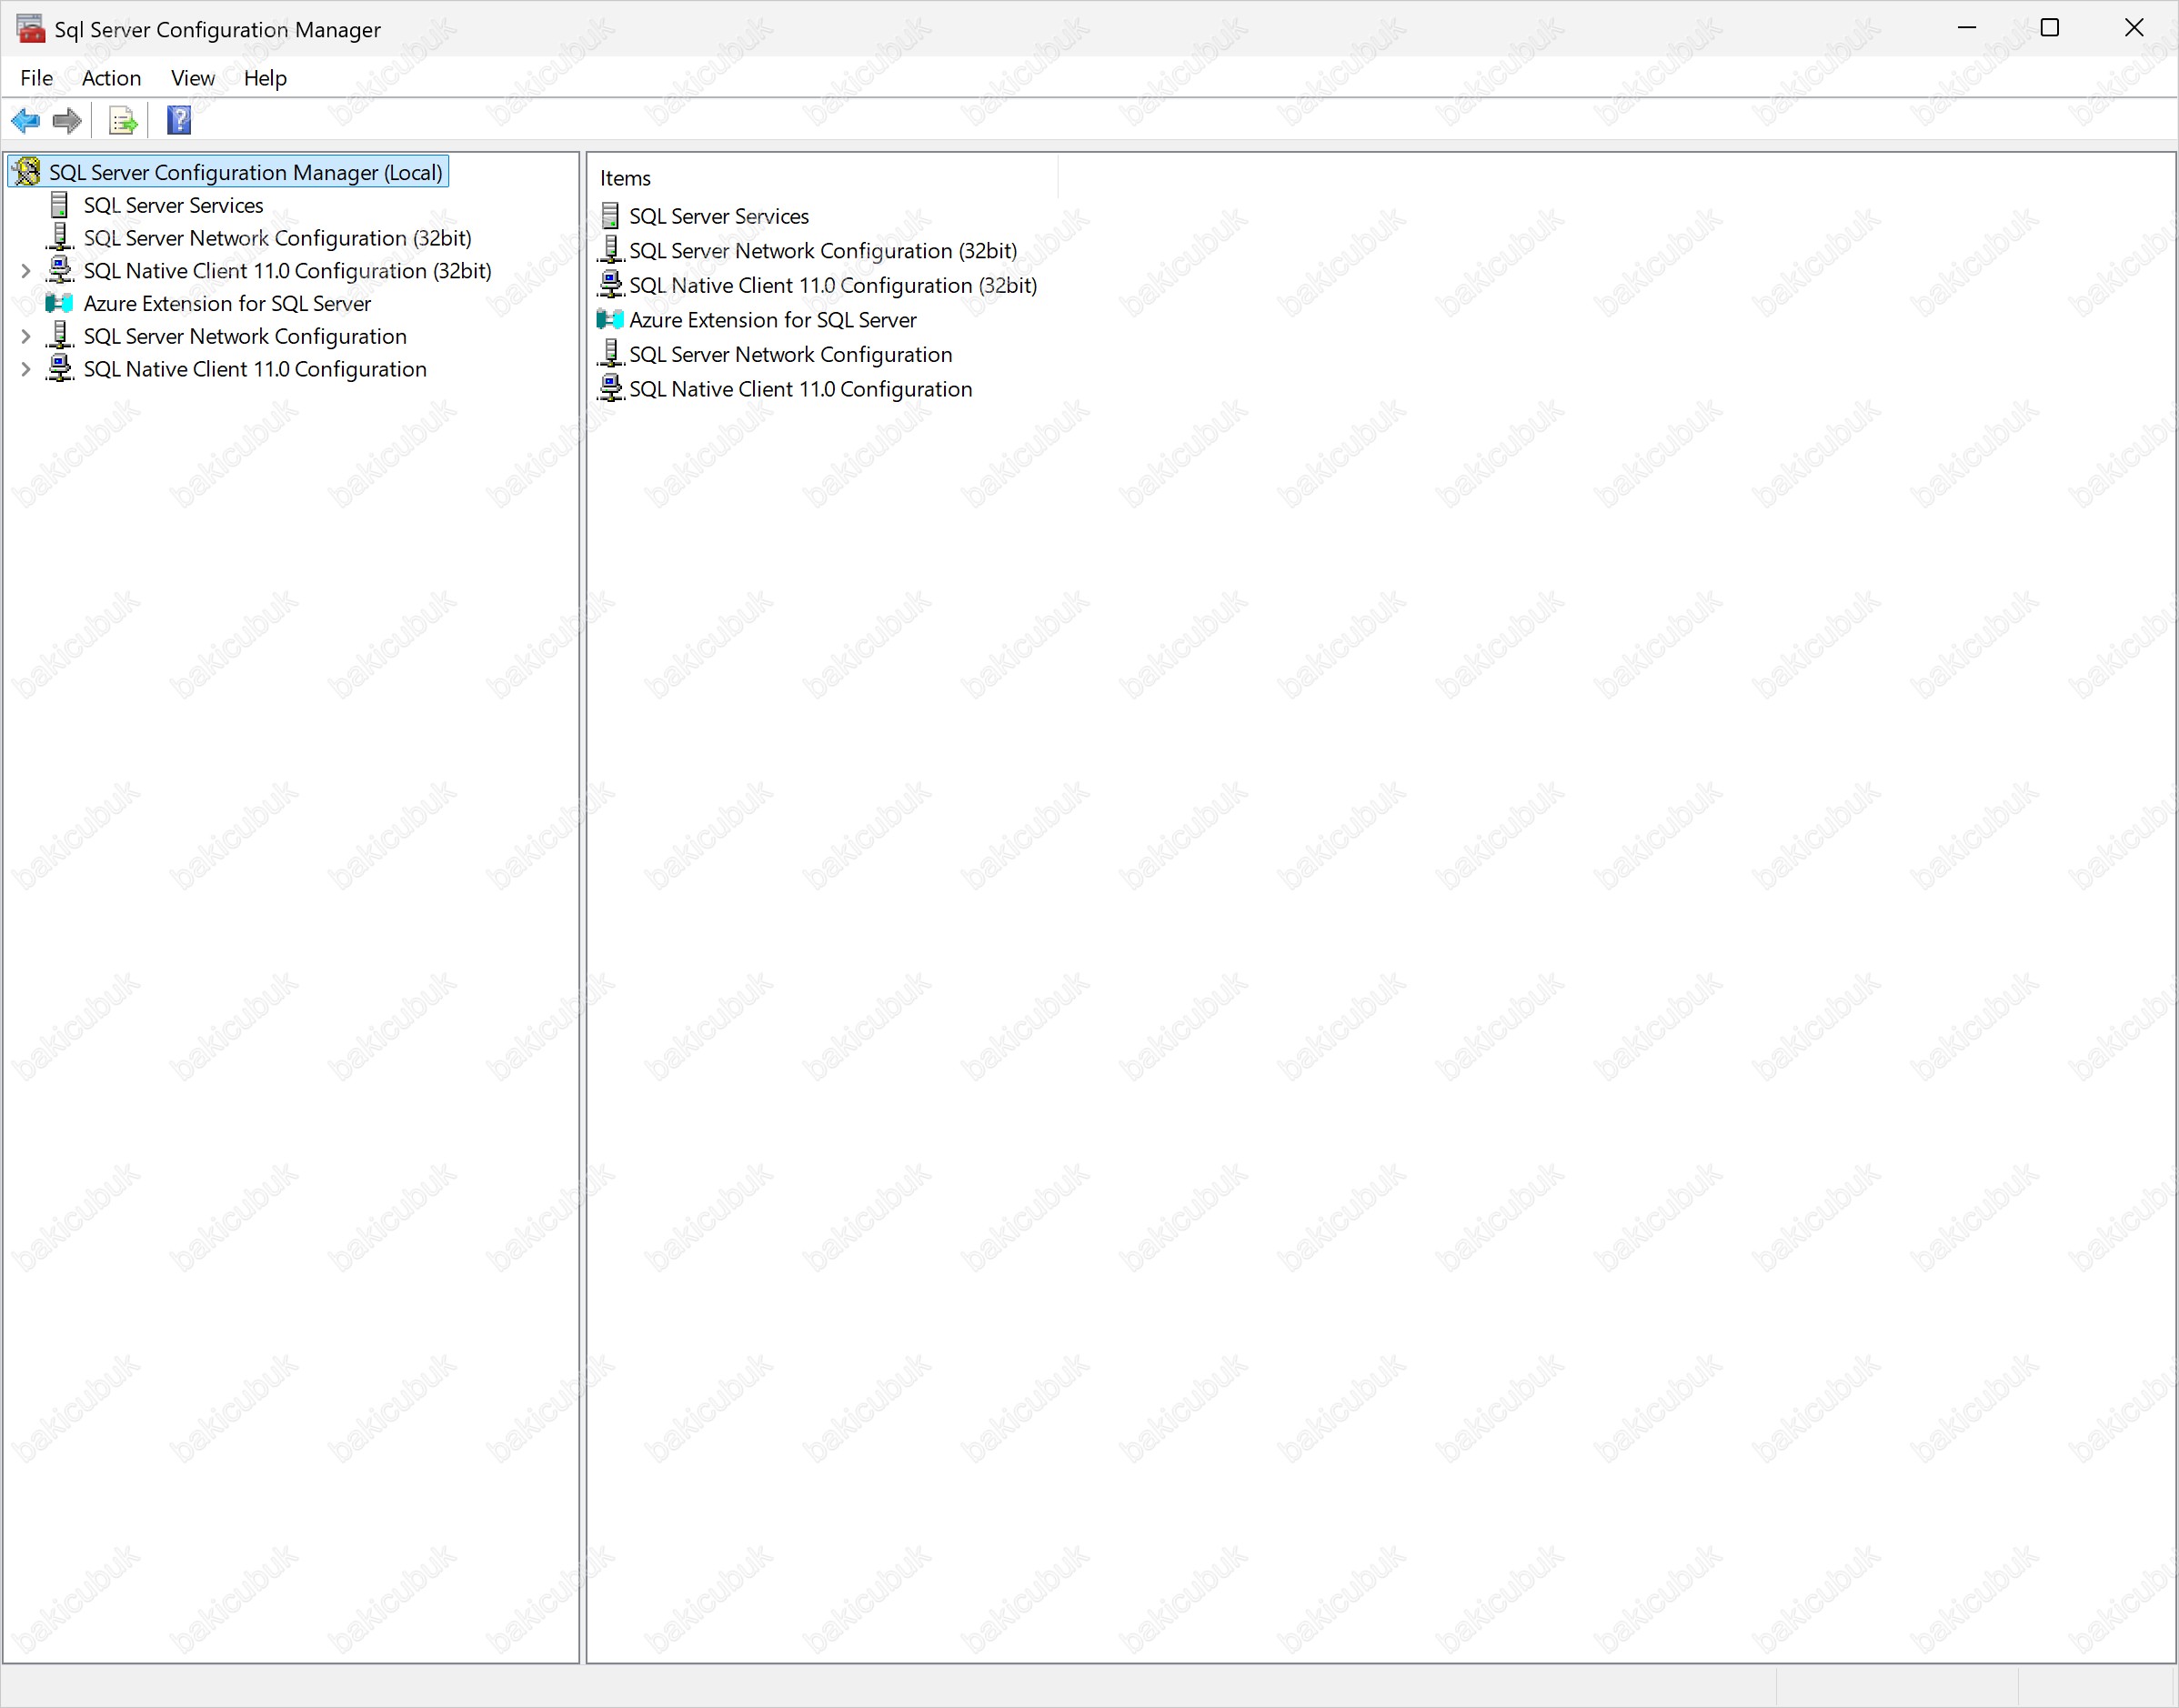Screen dimensions: 2179x1708
Task: Open Help via the question mark icon
Action: tap(179, 121)
